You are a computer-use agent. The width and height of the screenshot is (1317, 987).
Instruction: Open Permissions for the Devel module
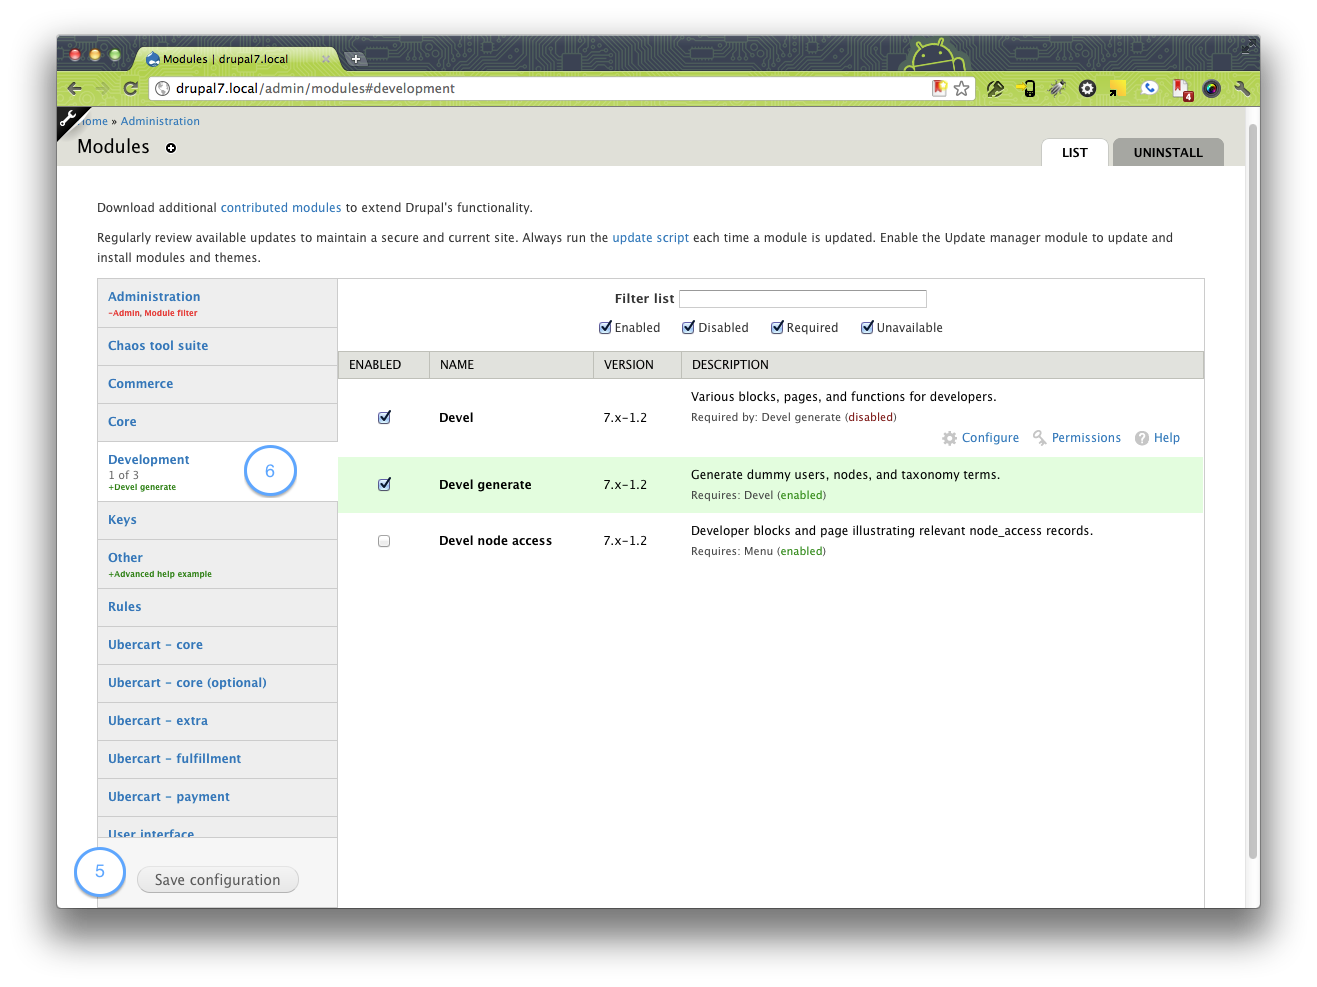1086,437
